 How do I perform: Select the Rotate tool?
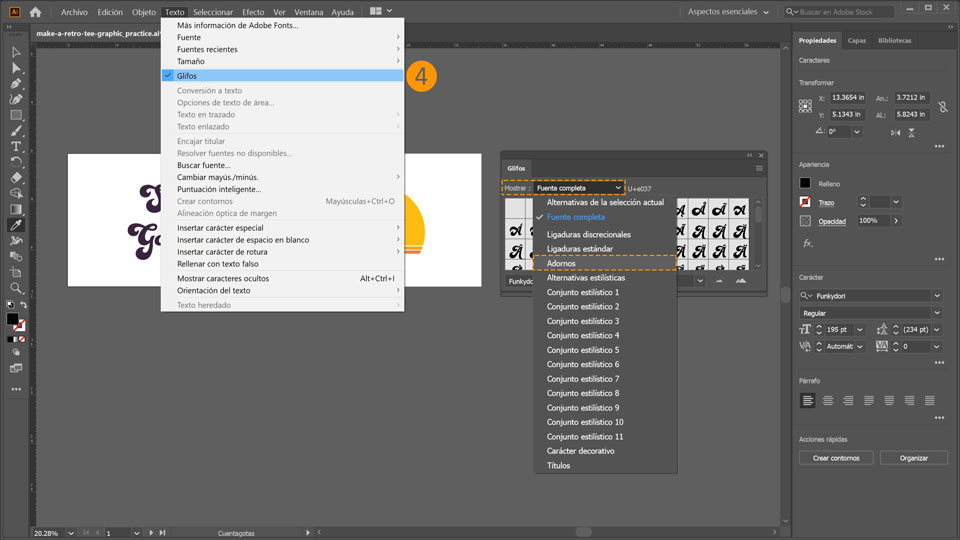point(16,162)
